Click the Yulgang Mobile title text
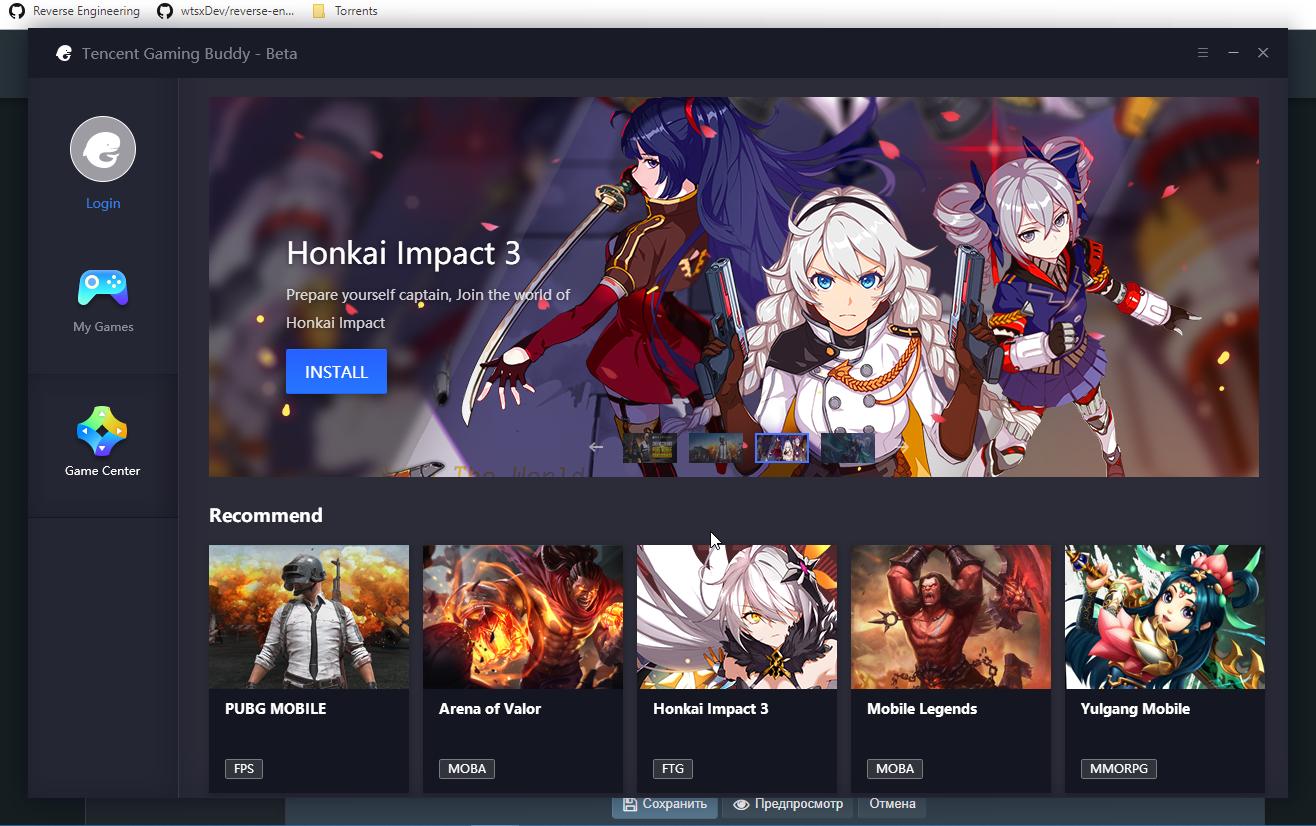The height and width of the screenshot is (826, 1316). coord(1135,709)
